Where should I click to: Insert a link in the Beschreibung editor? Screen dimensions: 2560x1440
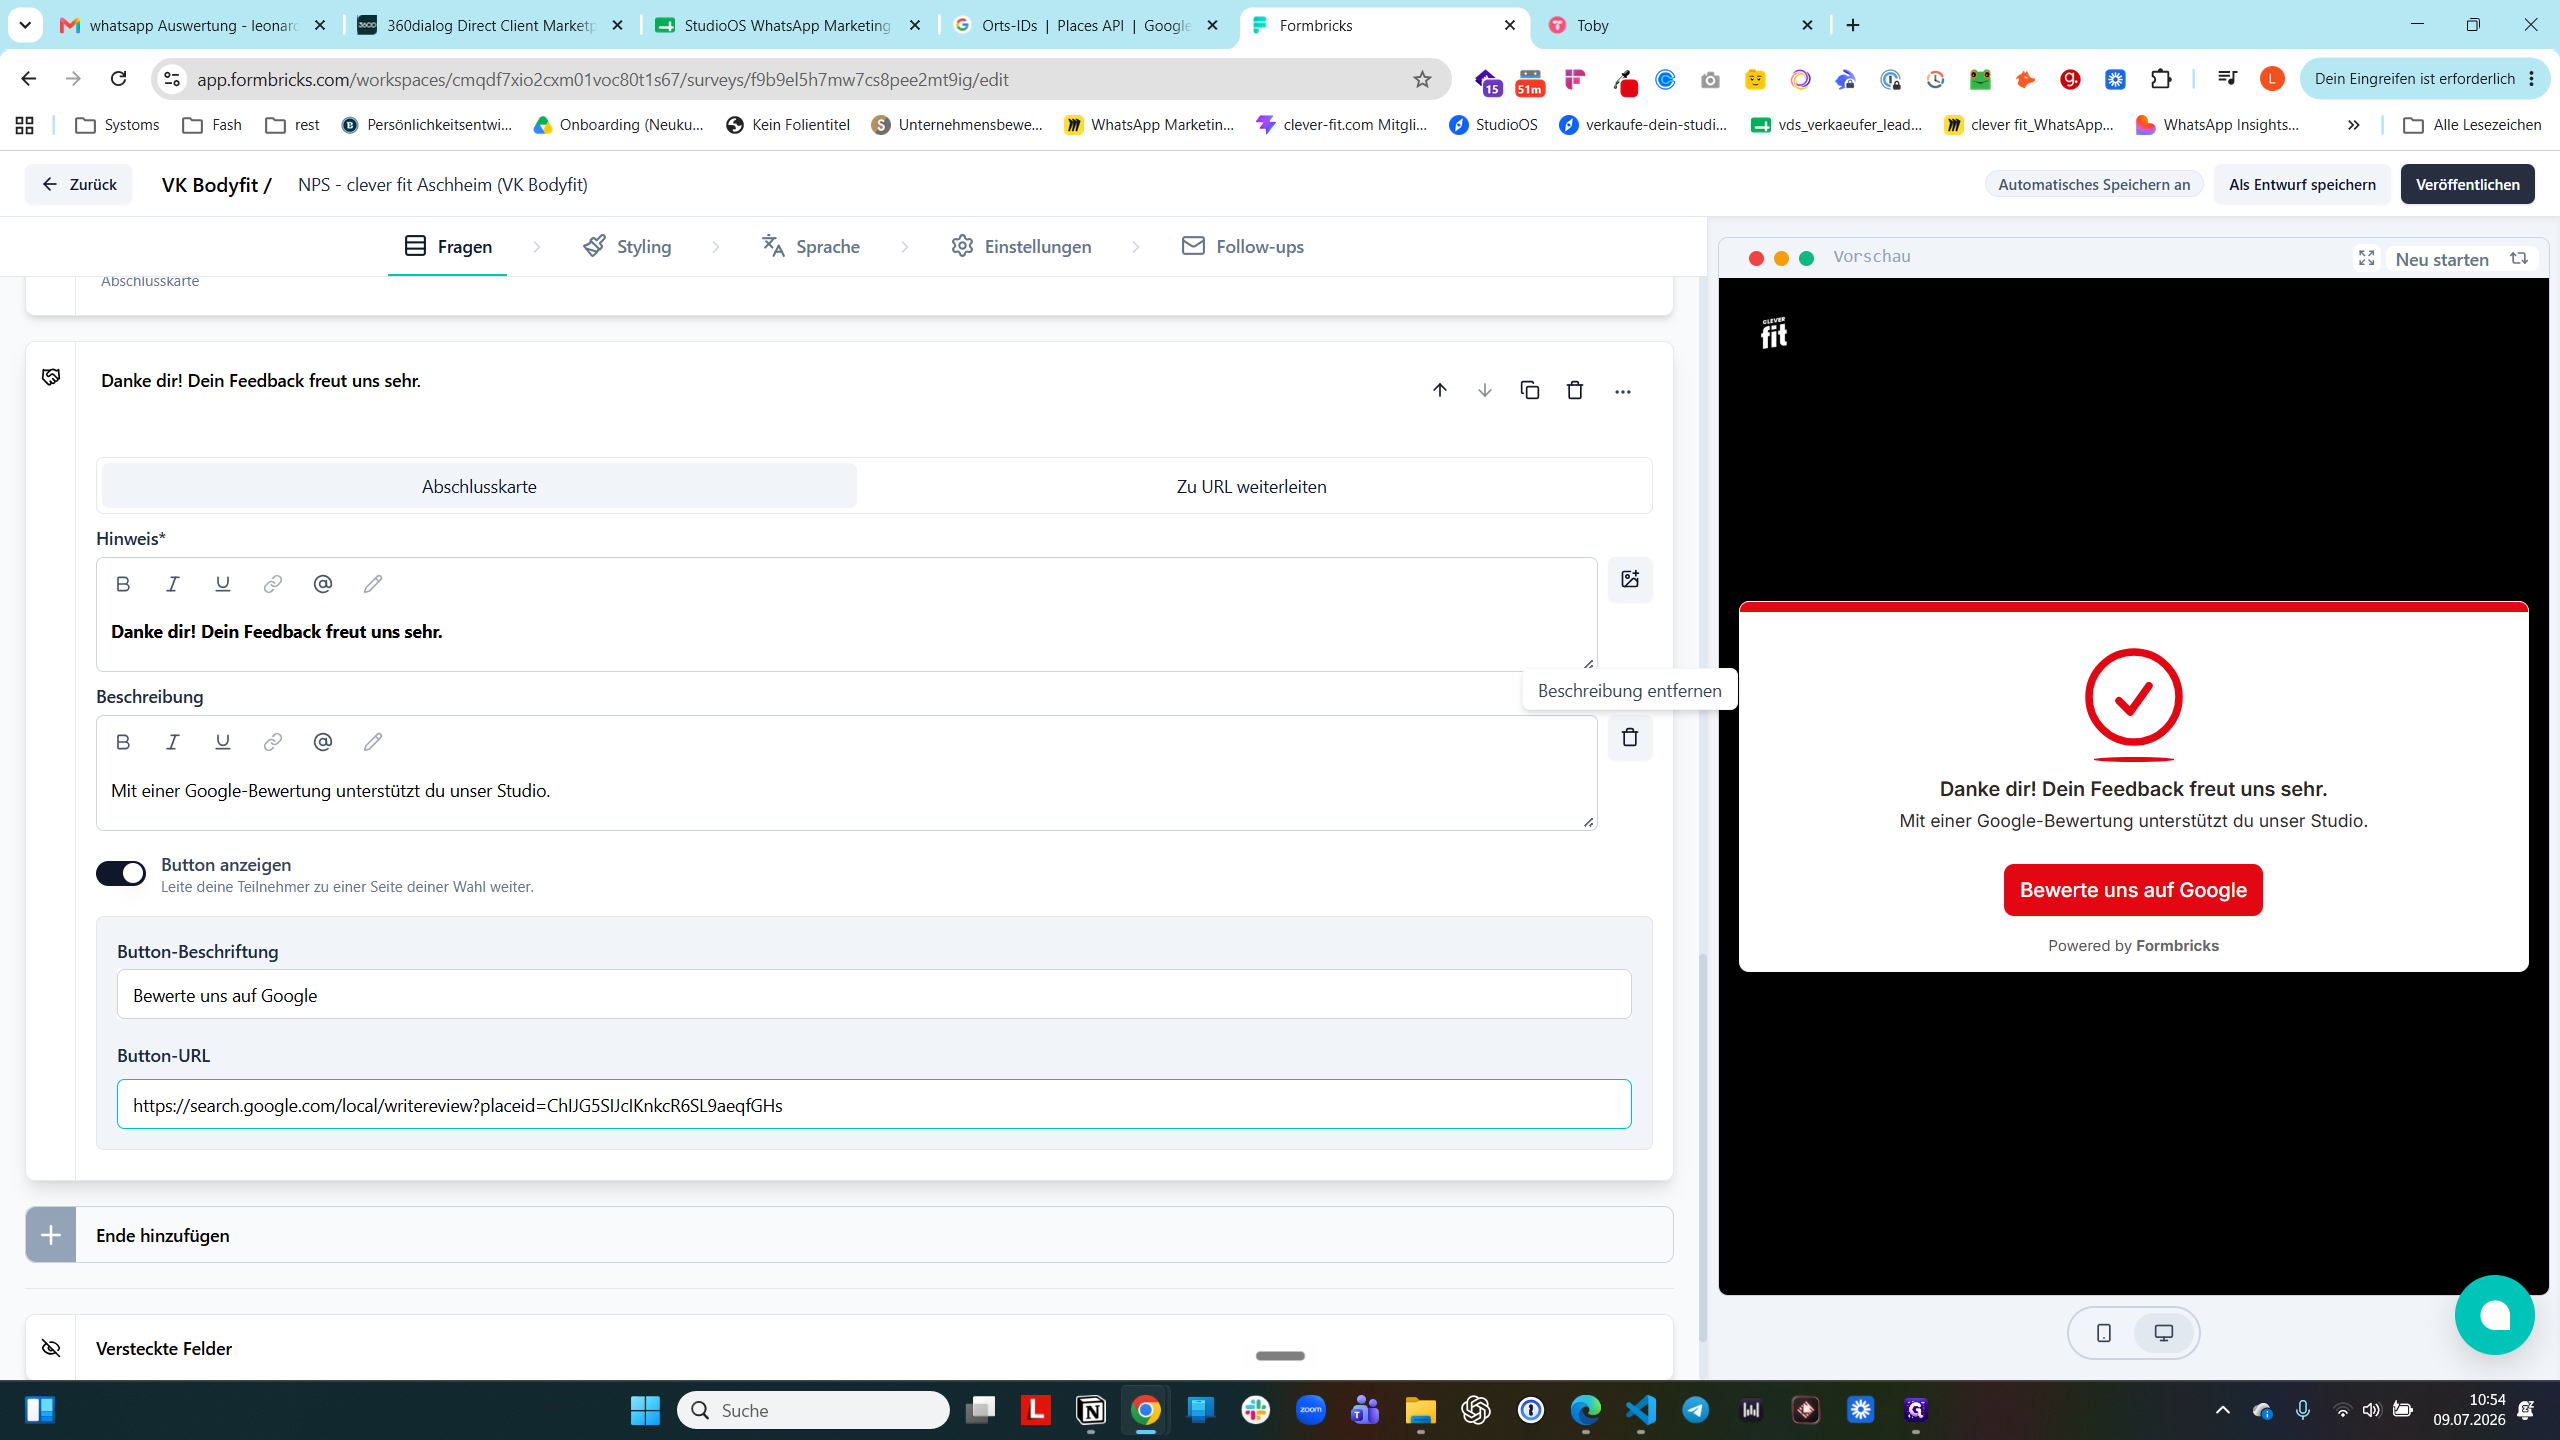(272, 742)
